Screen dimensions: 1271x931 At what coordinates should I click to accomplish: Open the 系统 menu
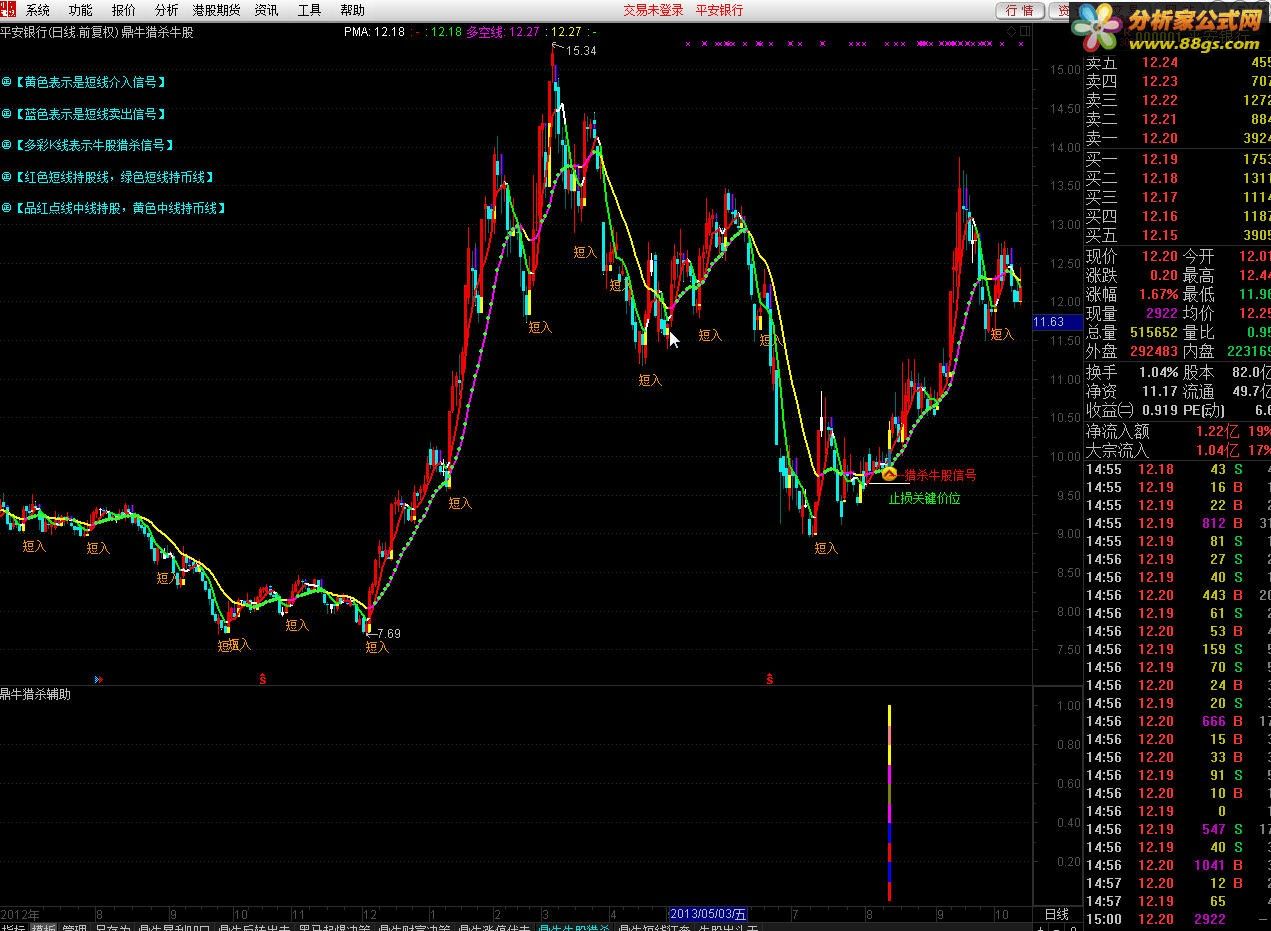(38, 10)
